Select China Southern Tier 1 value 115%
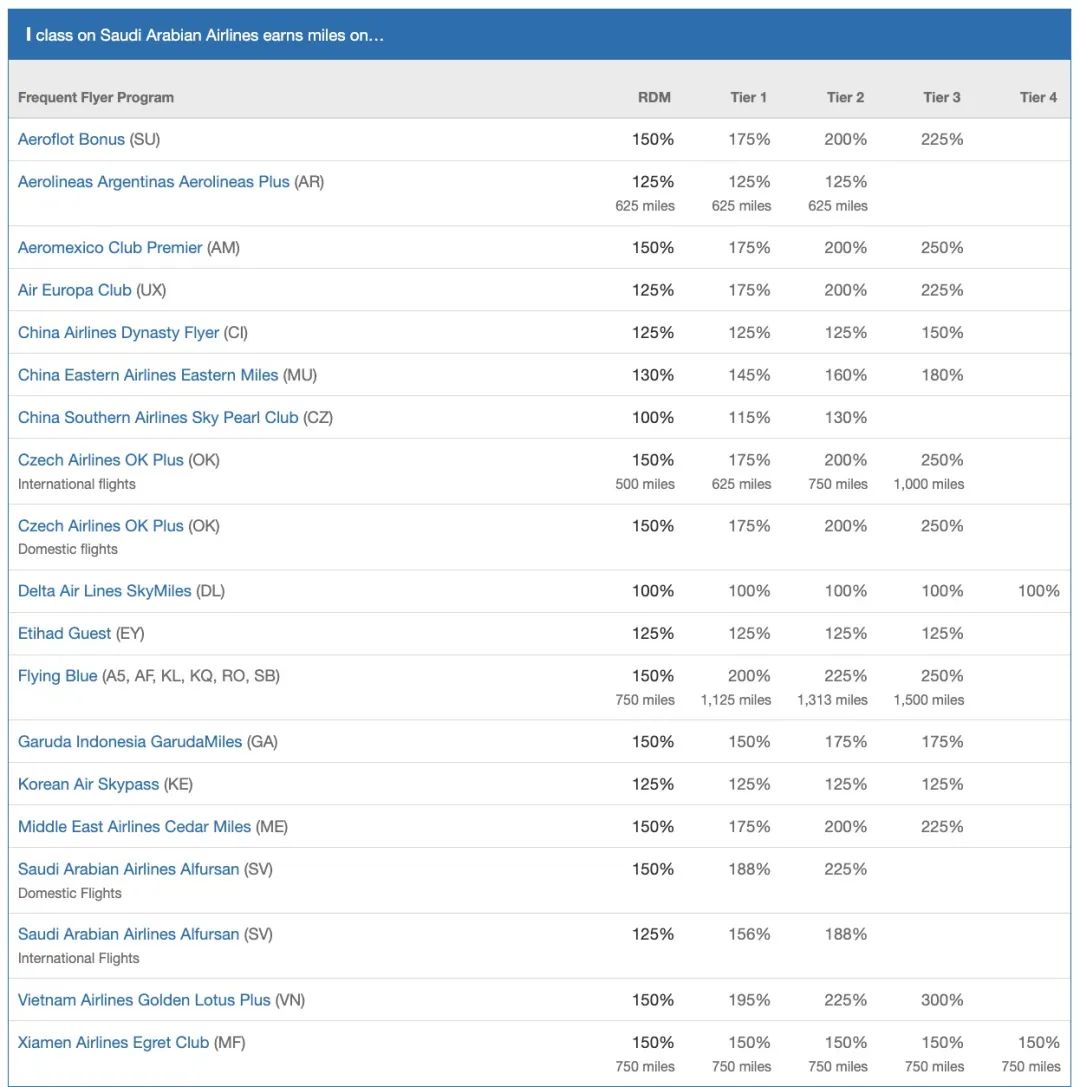The image size is (1080, 1087). click(749, 417)
